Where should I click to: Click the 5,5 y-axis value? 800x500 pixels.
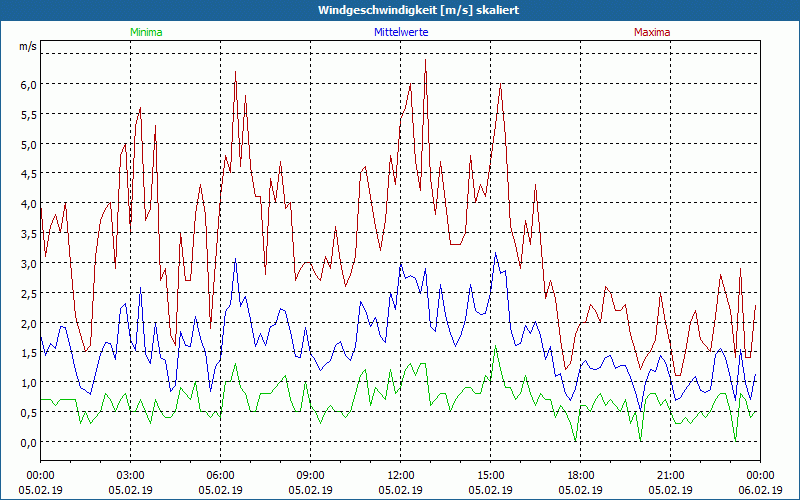(29, 115)
